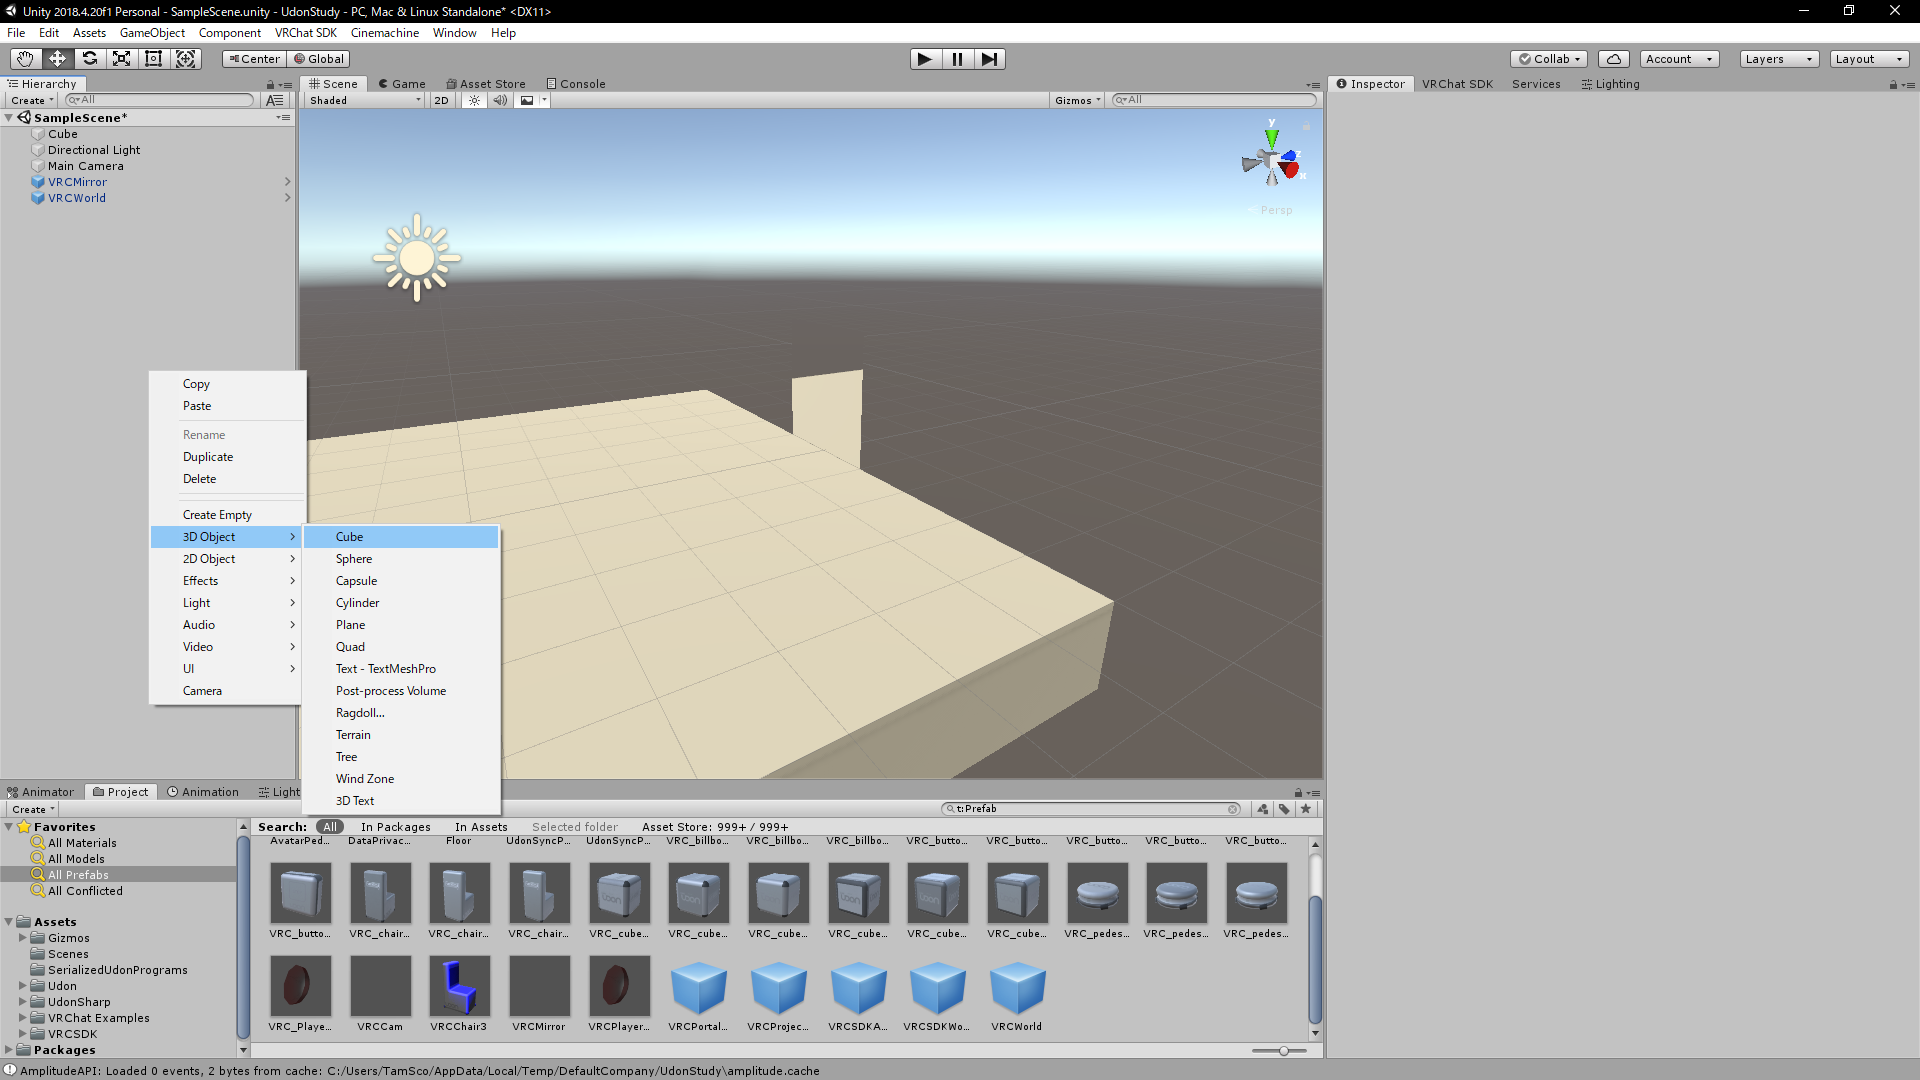
Task: Select the Scale tool
Action: pos(122,59)
